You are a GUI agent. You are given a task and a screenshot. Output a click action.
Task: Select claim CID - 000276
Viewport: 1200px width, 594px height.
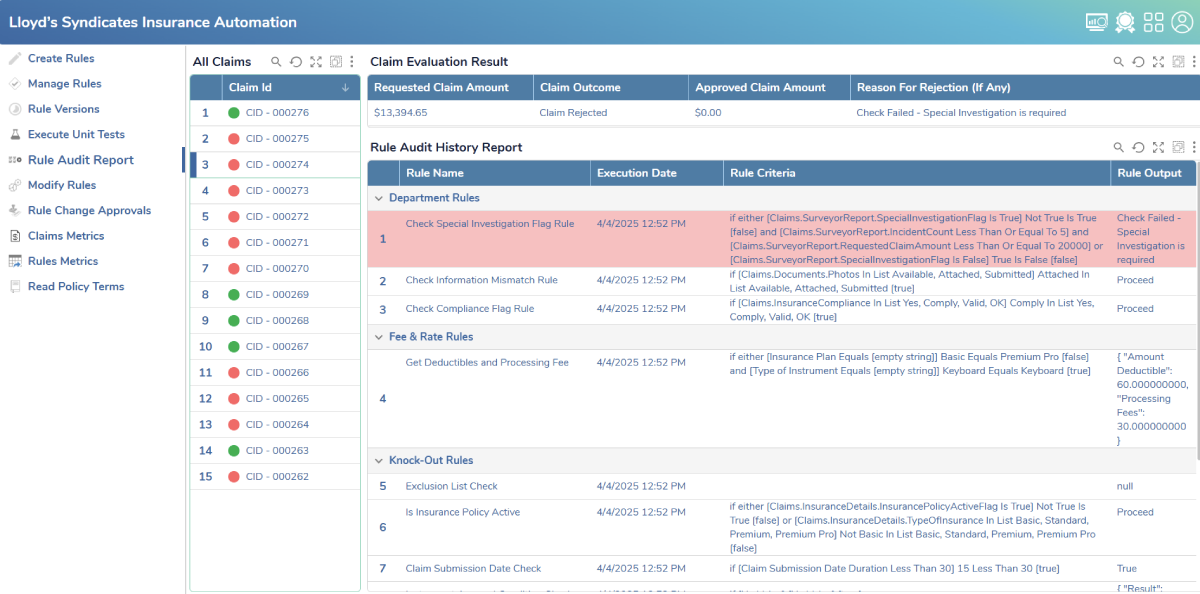coord(275,113)
